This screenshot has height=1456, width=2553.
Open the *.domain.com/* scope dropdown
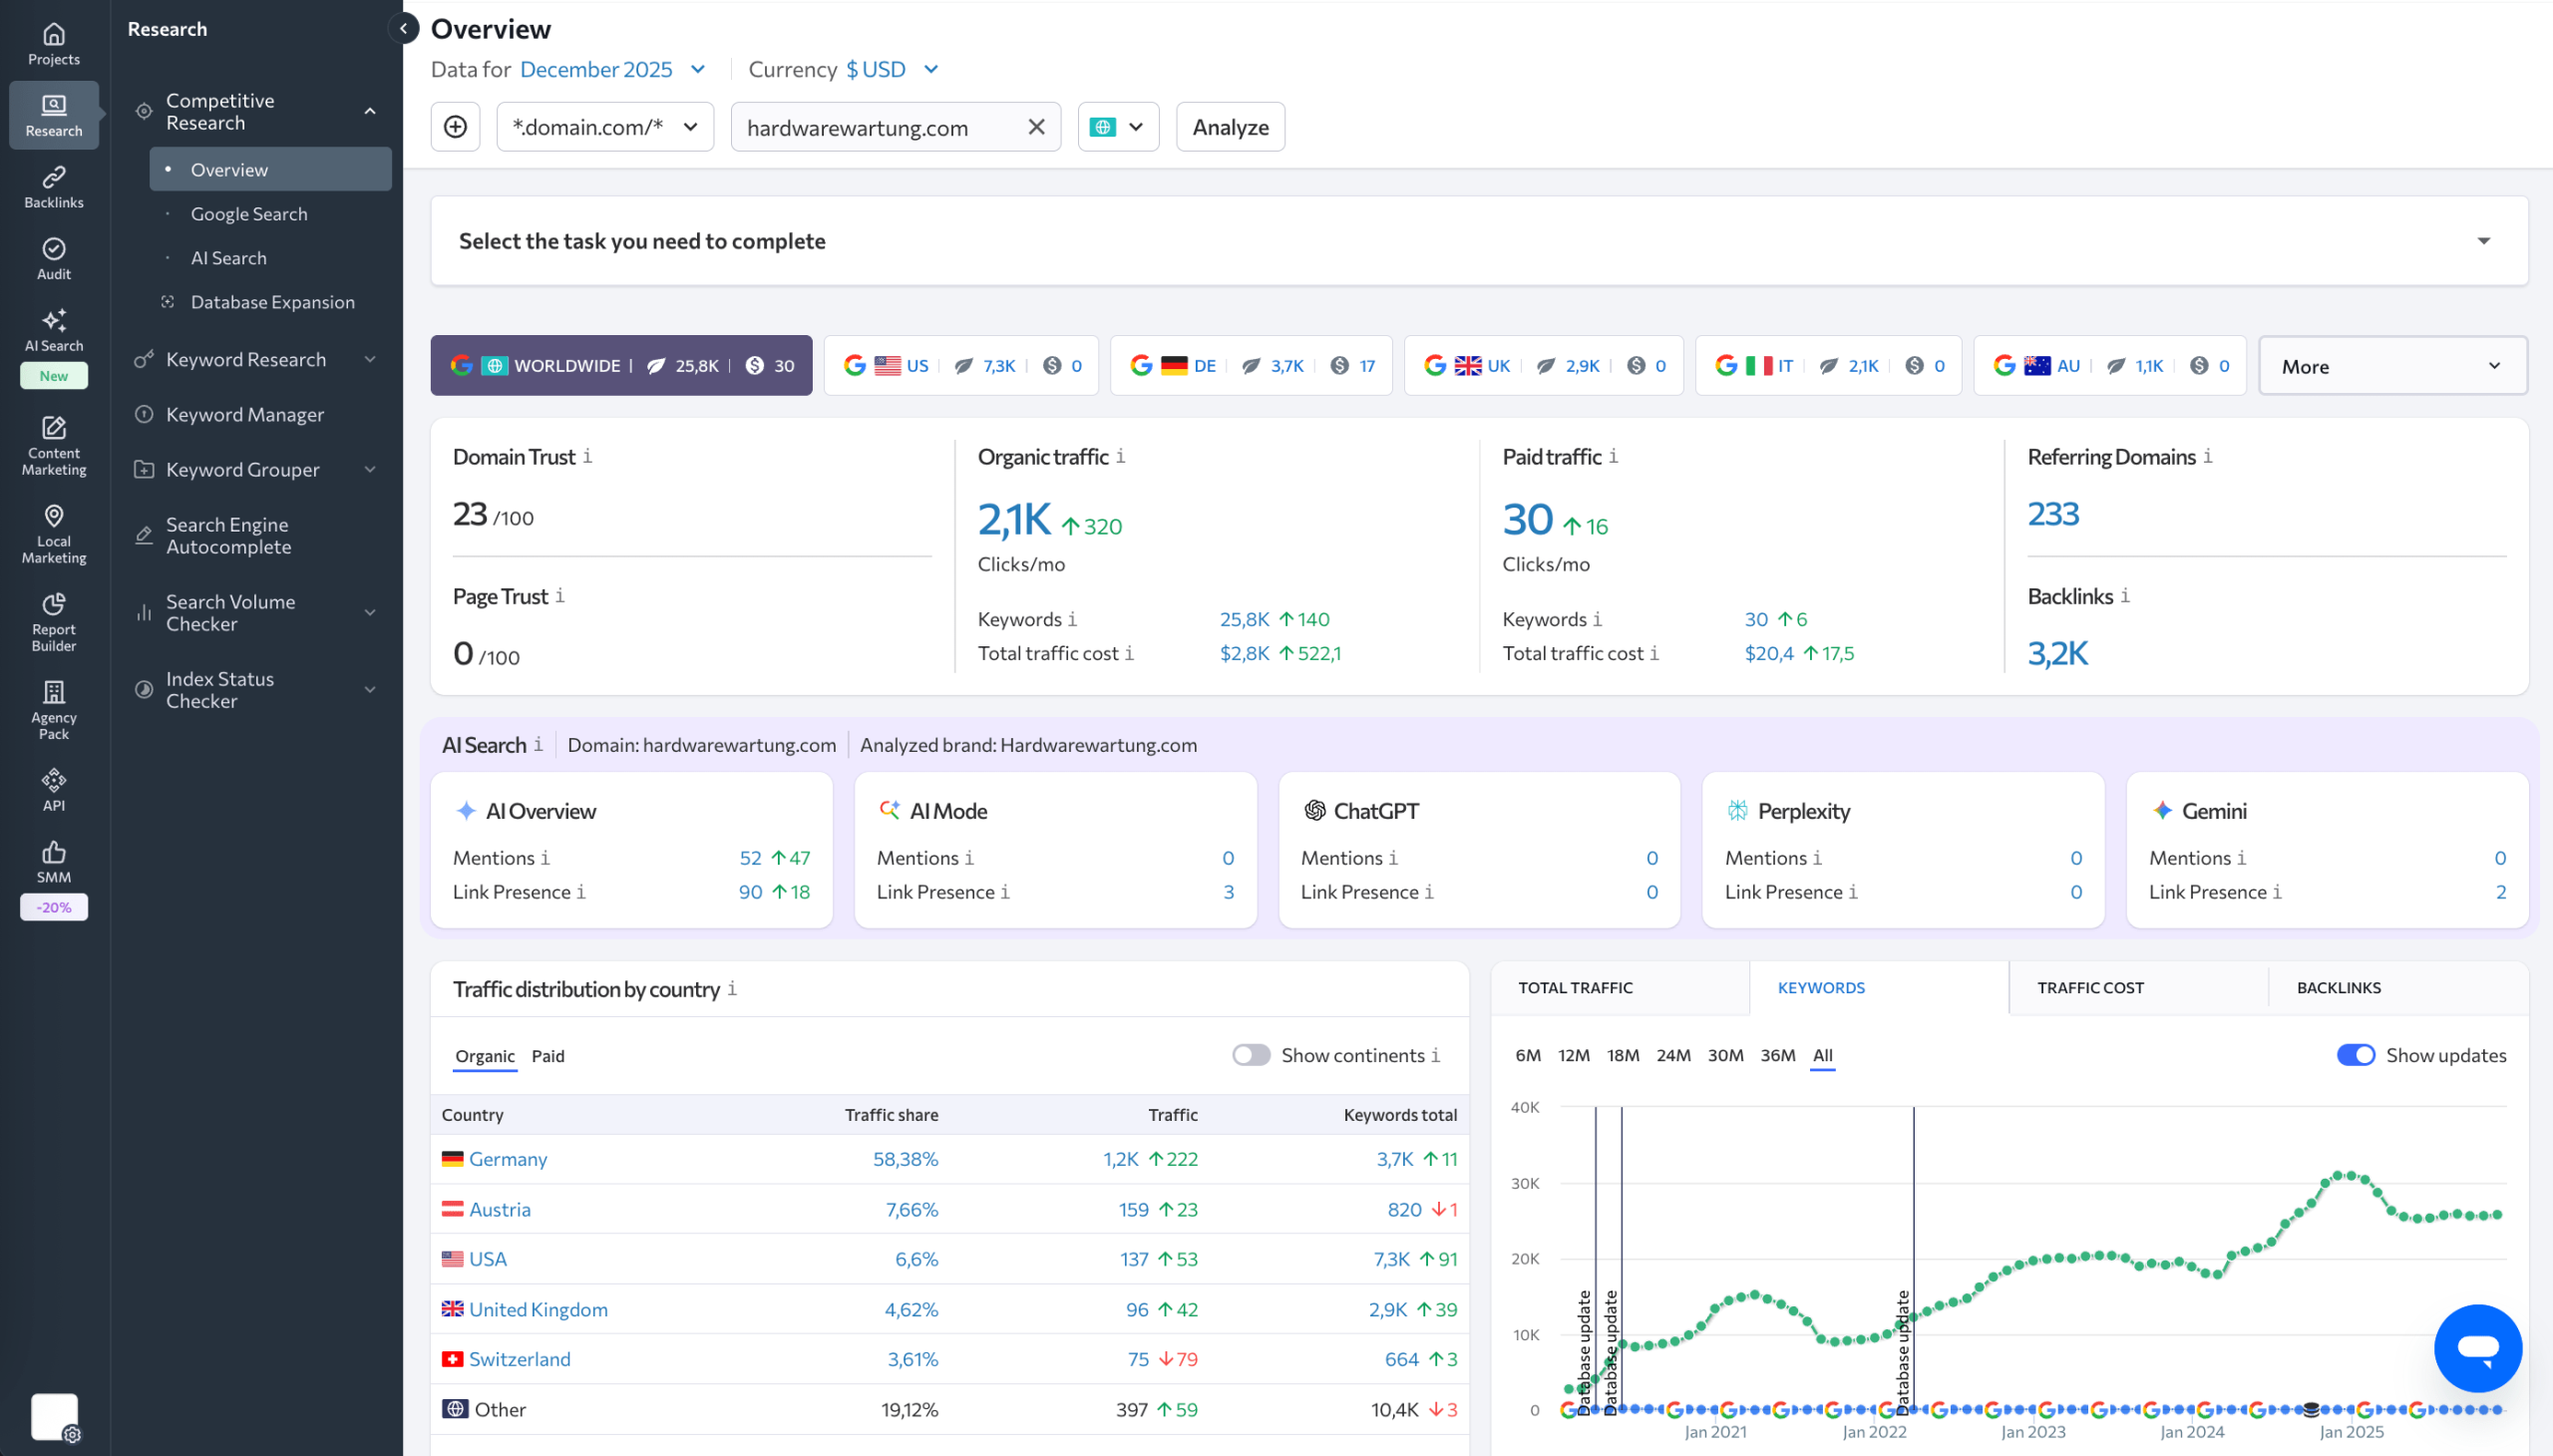604,127
